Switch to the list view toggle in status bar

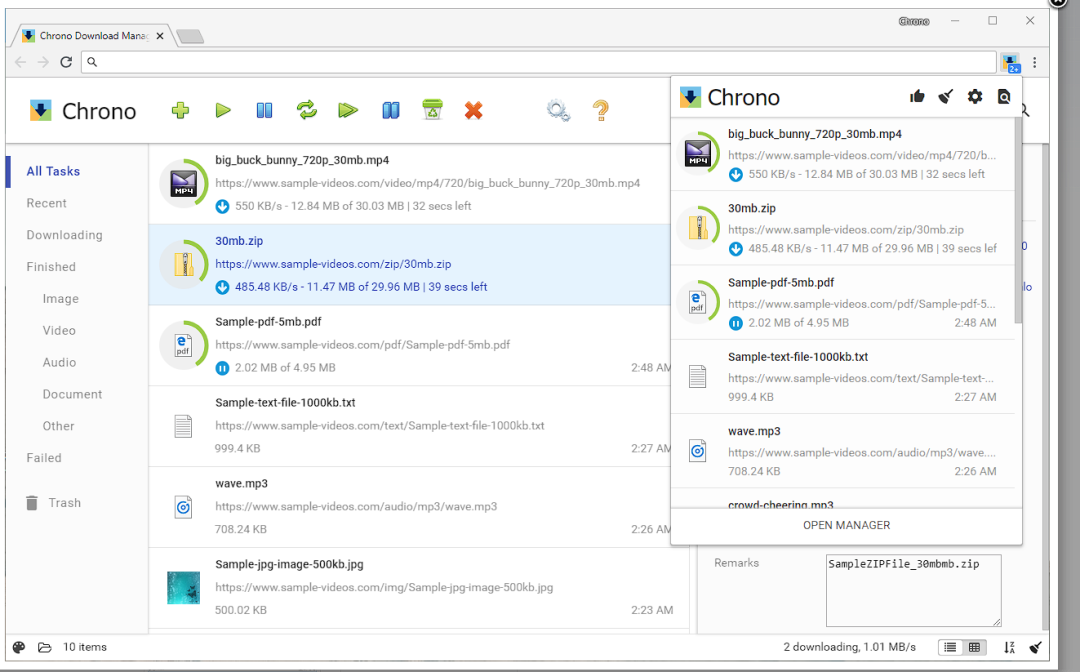(951, 647)
